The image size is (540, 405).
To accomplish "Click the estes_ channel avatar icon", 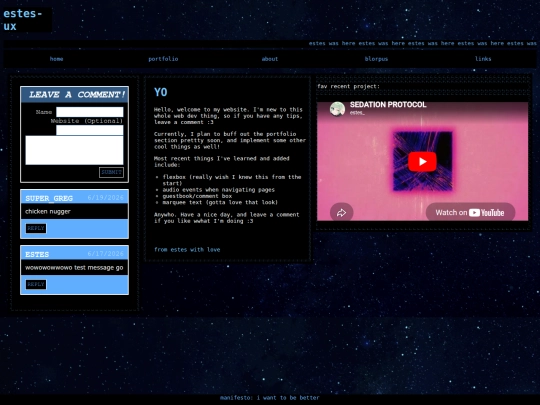I will click(337, 108).
